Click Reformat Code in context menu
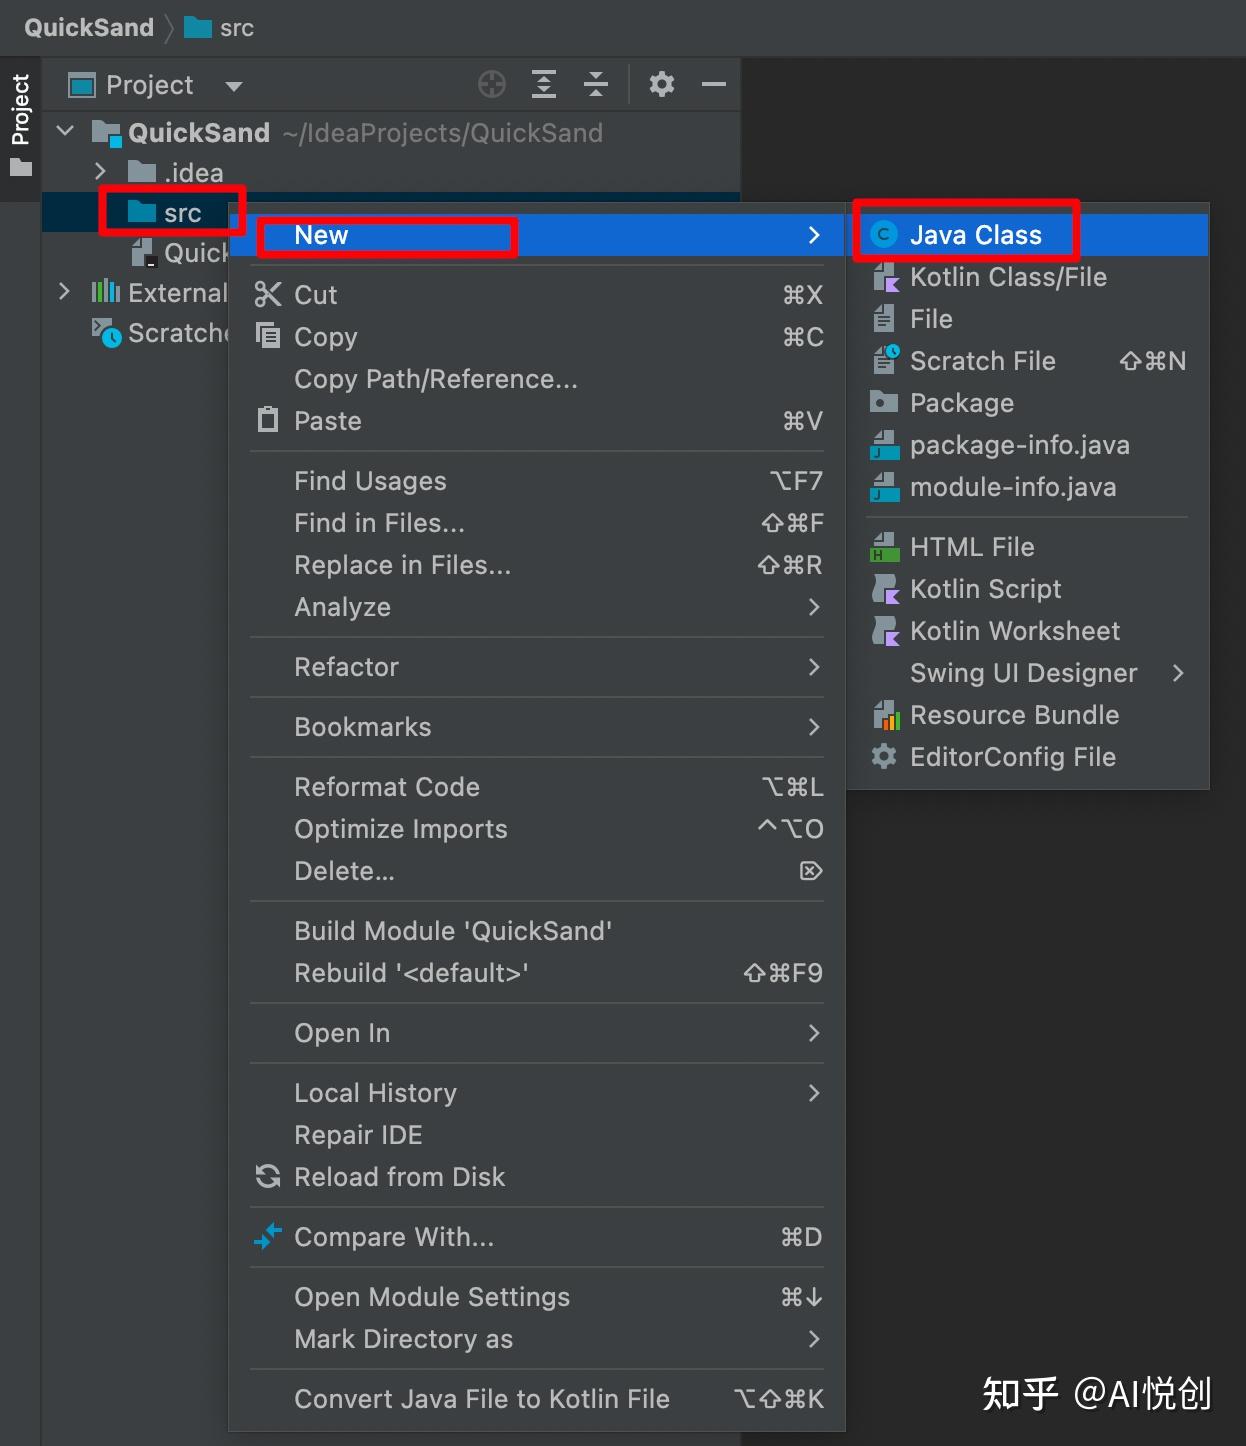1246x1446 pixels. tap(387, 787)
